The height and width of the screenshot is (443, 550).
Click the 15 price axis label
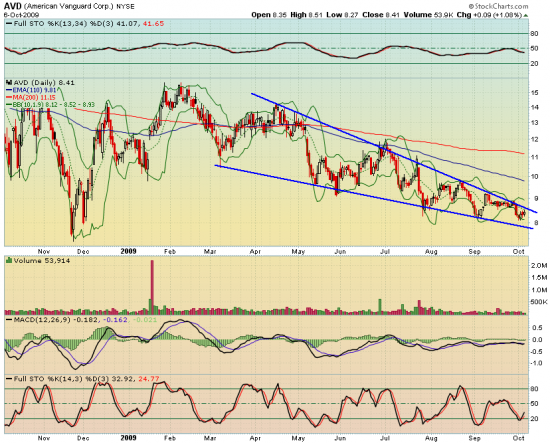(x=535, y=93)
